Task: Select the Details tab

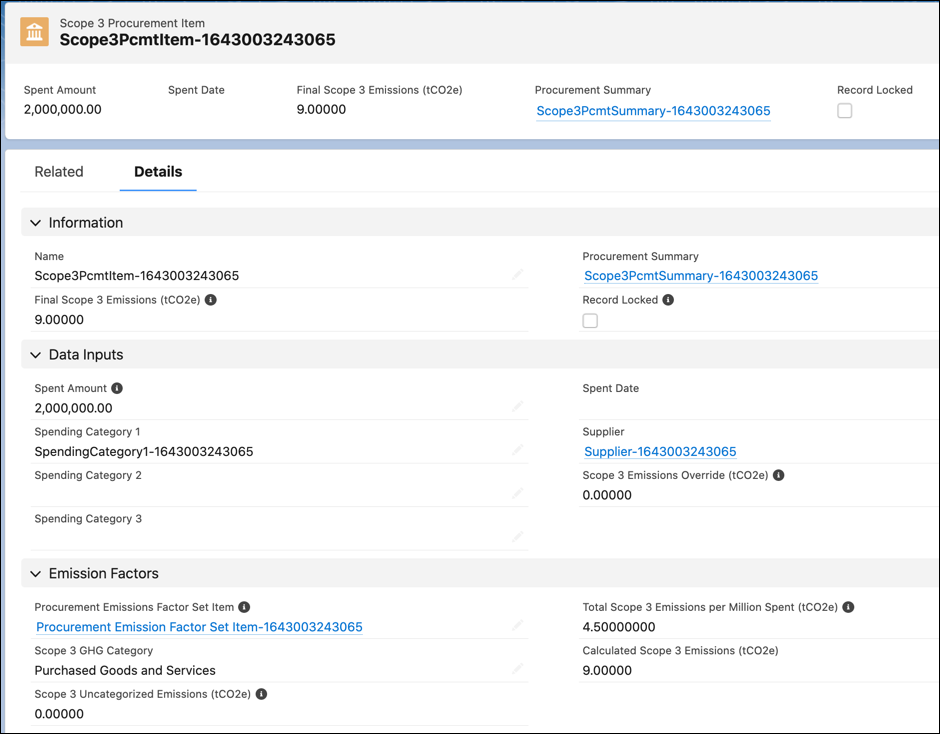Action: click(158, 172)
